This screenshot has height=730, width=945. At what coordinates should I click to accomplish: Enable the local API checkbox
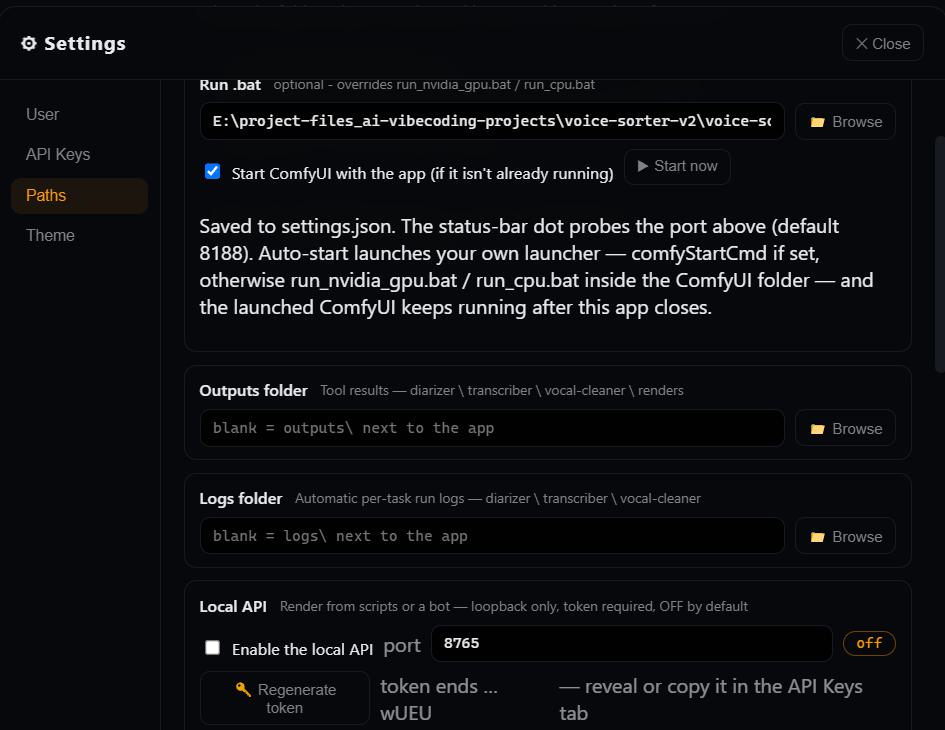point(212,647)
